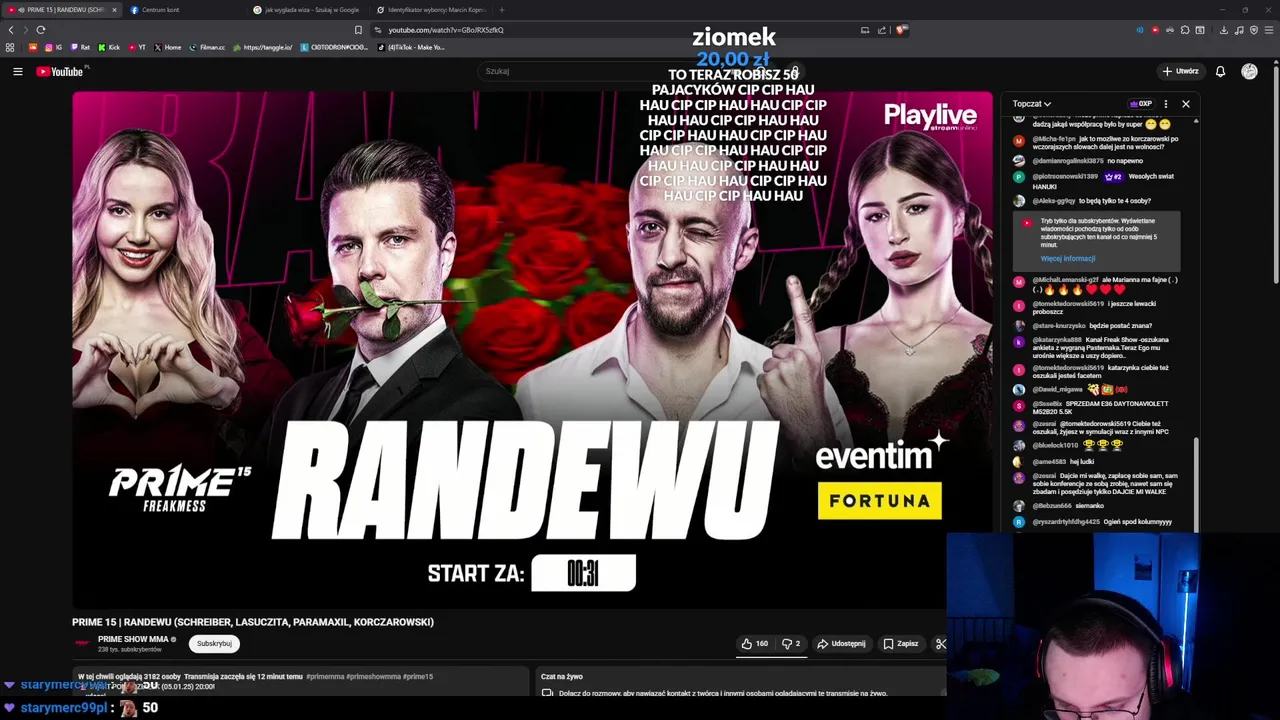Save the video with Zapisz button
This screenshot has width=1280, height=720.
point(900,644)
